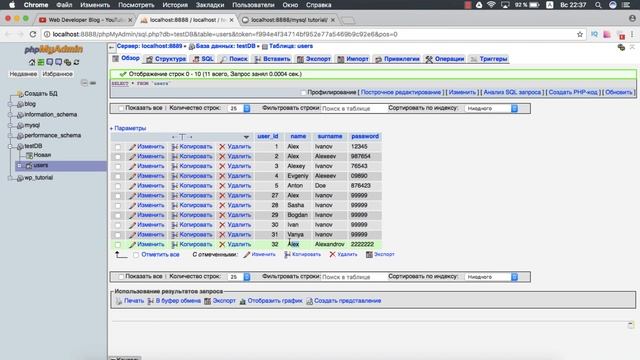Click the clipboard icon for В буфер обмена
Screen dimensions: 640x360
(x=151, y=301)
